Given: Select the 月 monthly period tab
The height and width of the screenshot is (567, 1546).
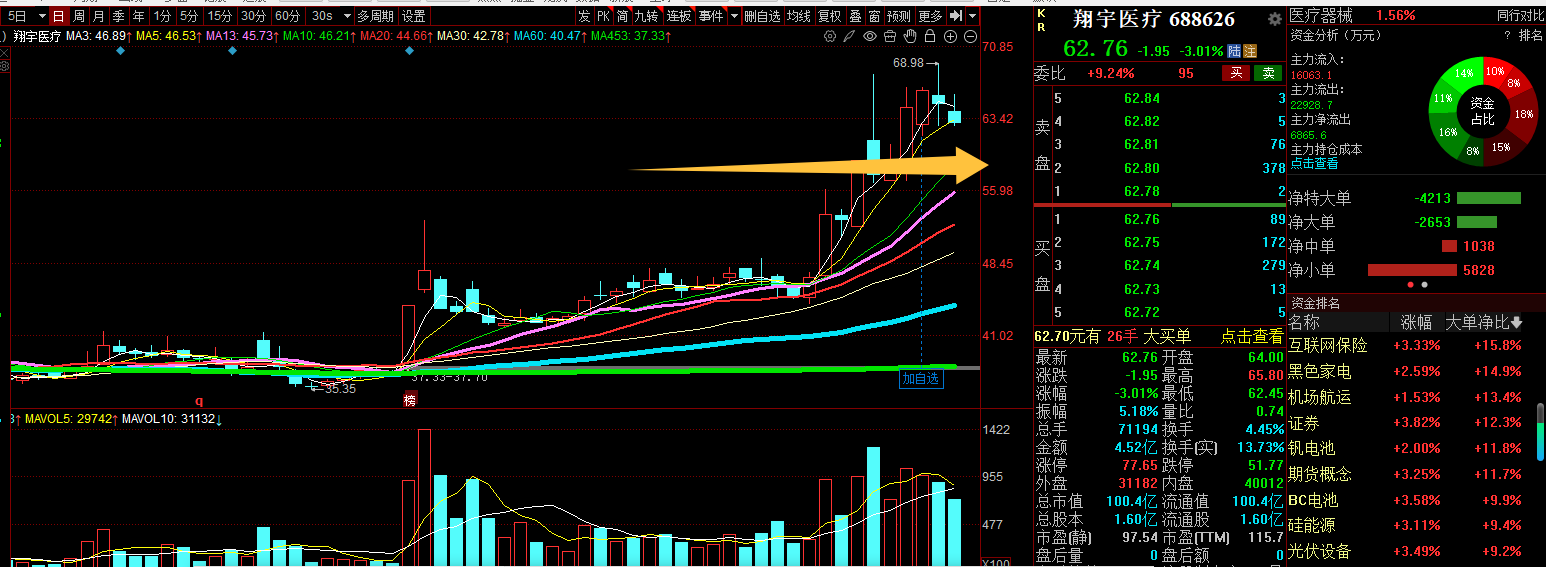Looking at the screenshot, I should tap(98, 16).
